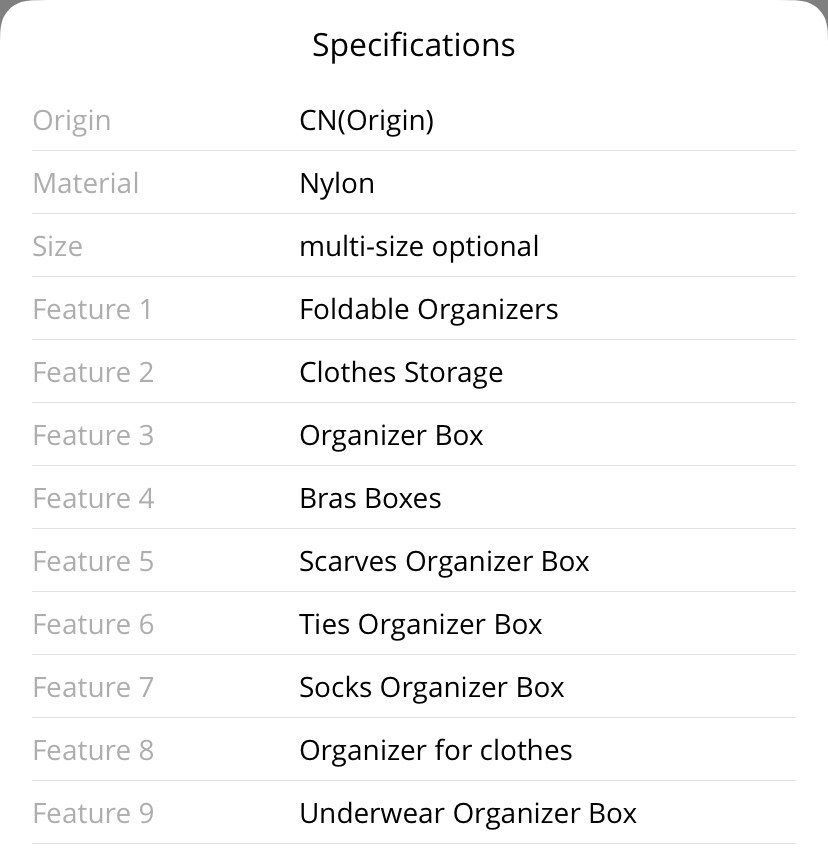Select the CN(Origin) value
Screen dimensions: 828x851
(x=367, y=120)
